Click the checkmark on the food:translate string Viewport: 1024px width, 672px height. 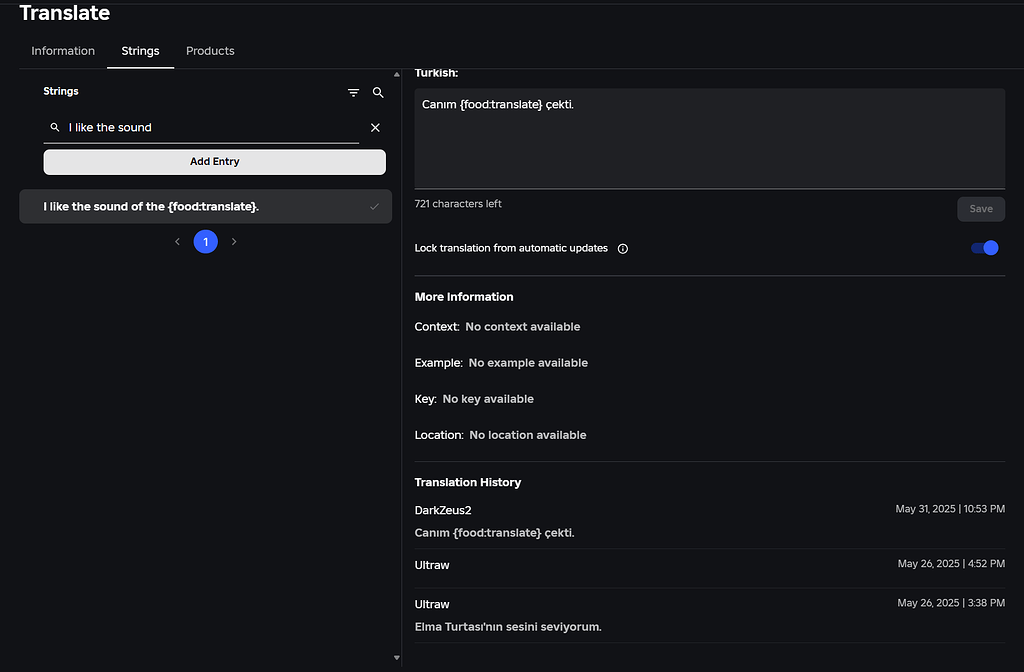tap(374, 207)
